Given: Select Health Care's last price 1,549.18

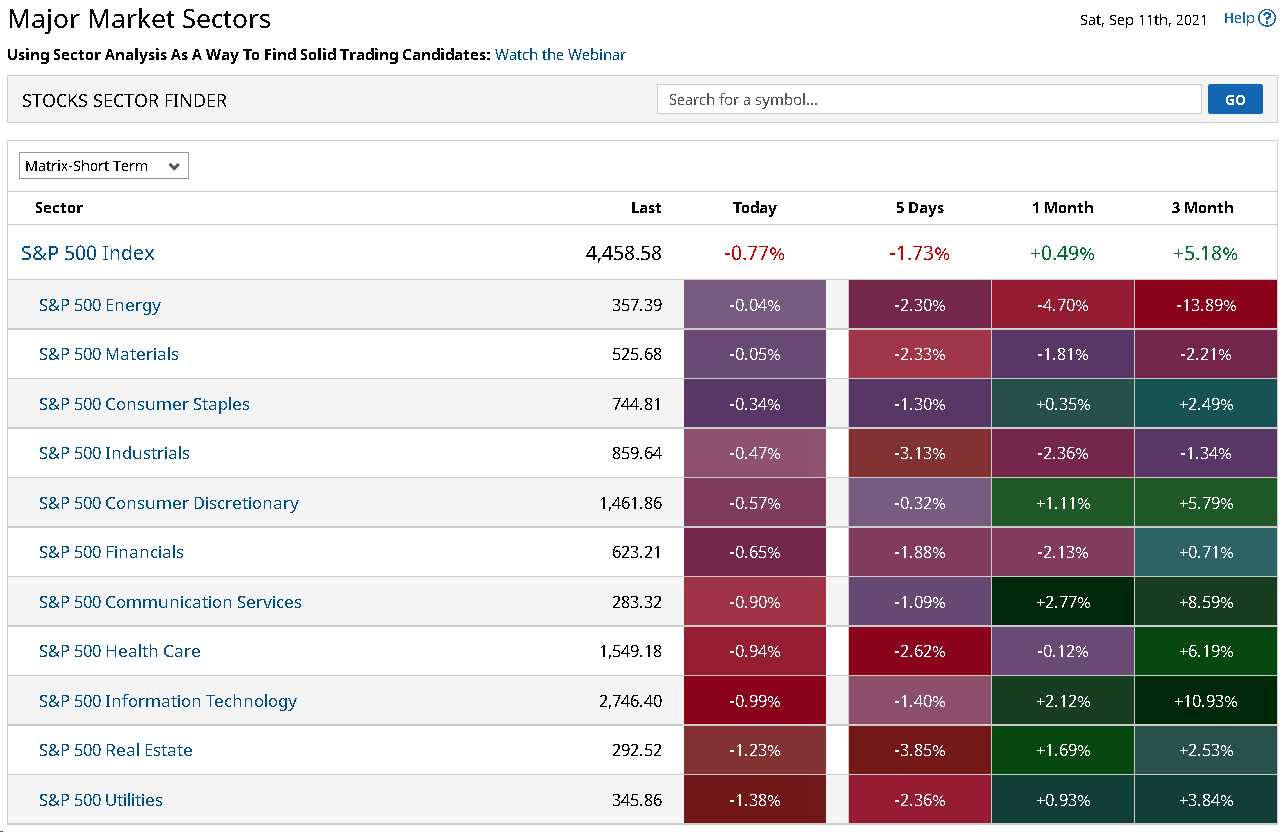Looking at the screenshot, I should [x=631, y=651].
